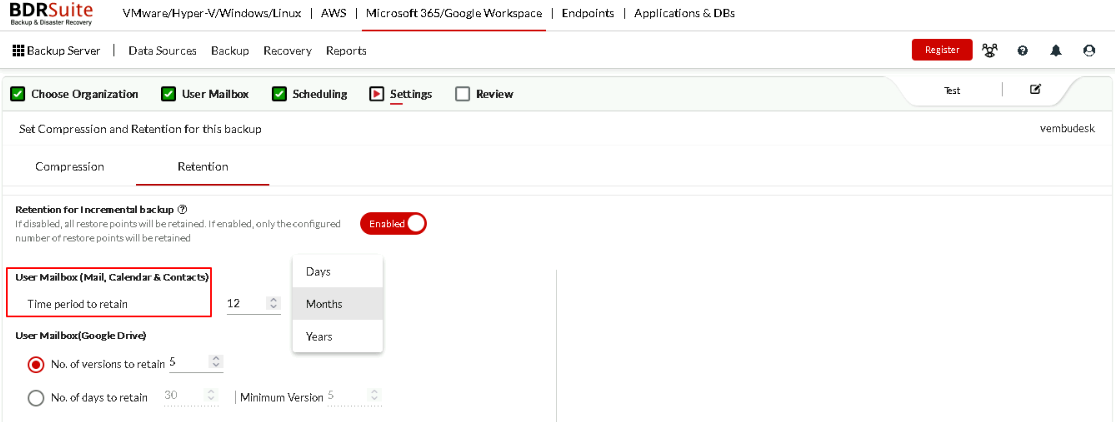Open the user profile account icon
1115x422 pixels.
[x=1089, y=51]
